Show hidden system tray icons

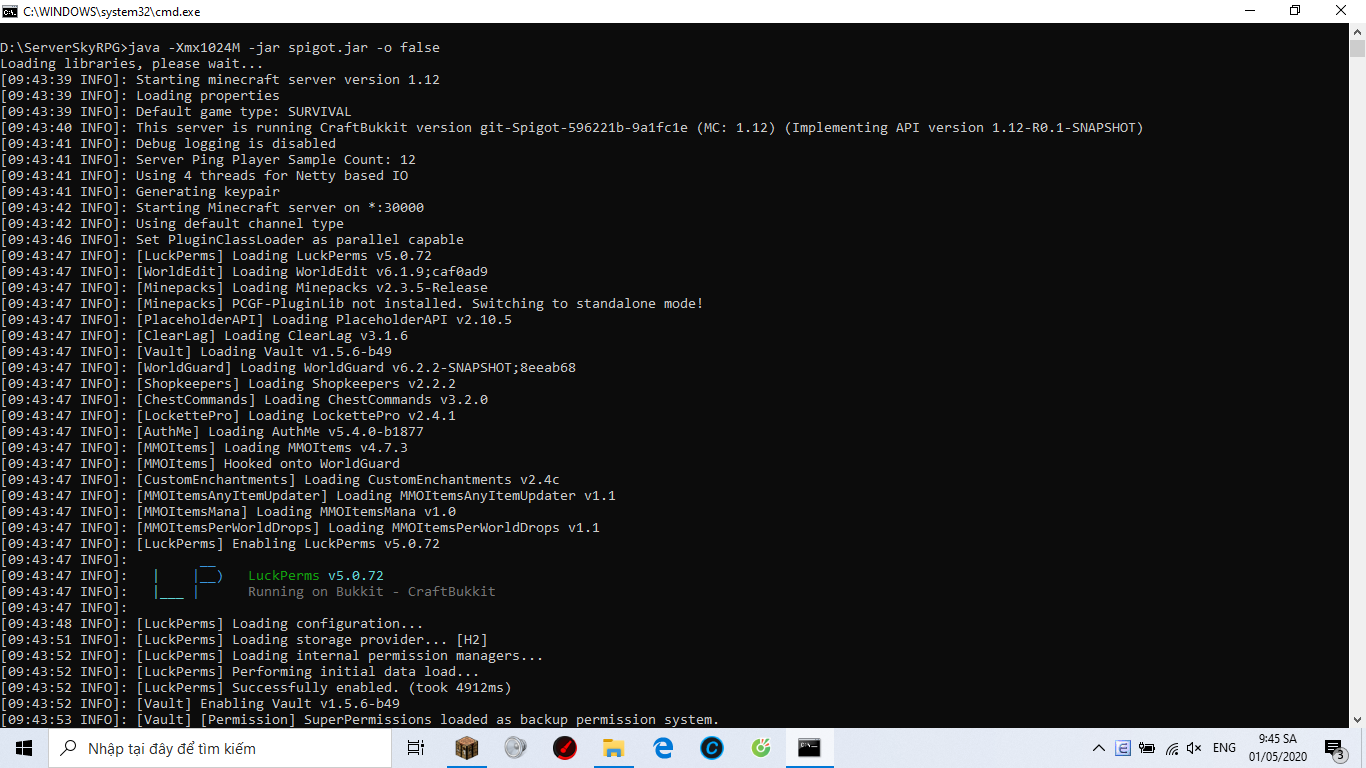(x=1099, y=748)
